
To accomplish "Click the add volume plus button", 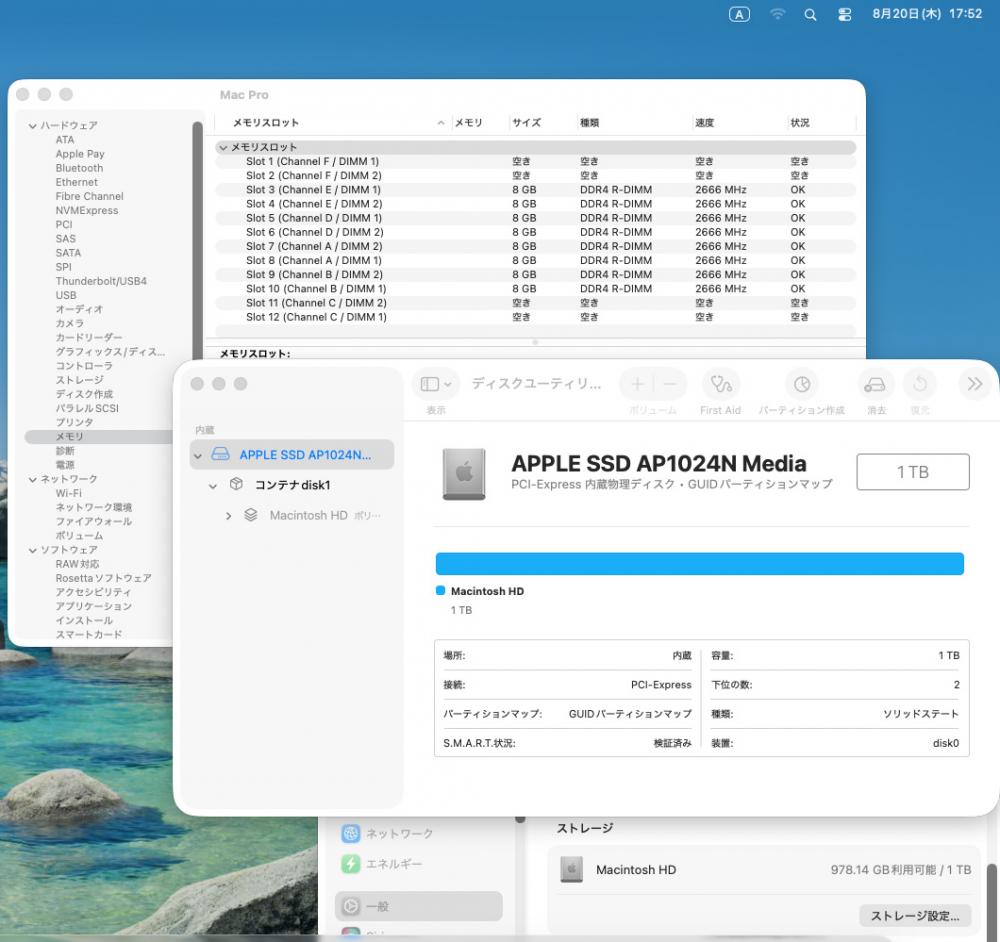I will [637, 384].
